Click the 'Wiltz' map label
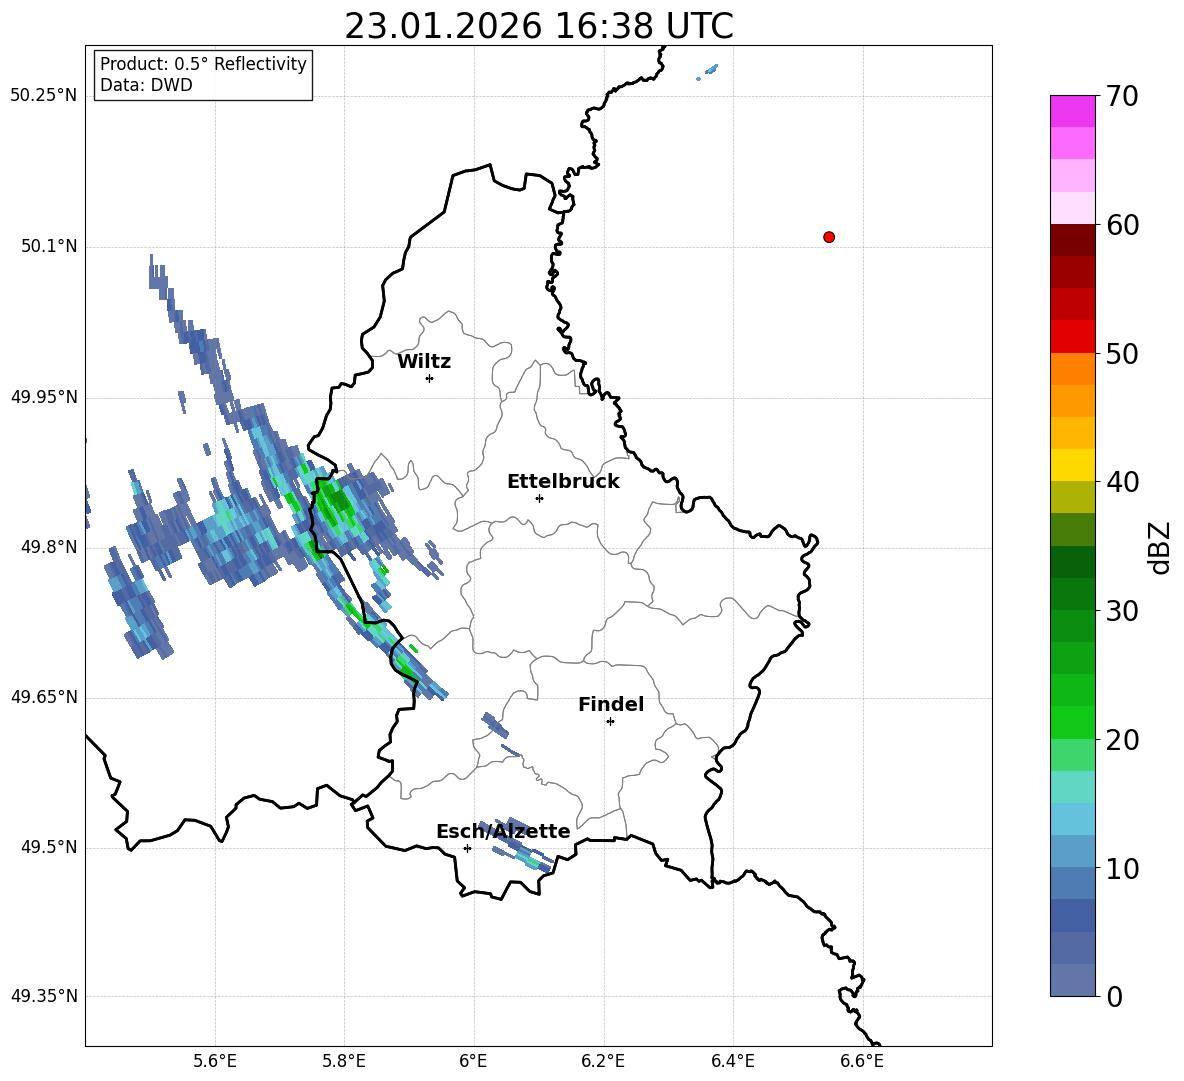Image resolution: width=1184 pixels, height=1081 pixels. click(x=424, y=362)
